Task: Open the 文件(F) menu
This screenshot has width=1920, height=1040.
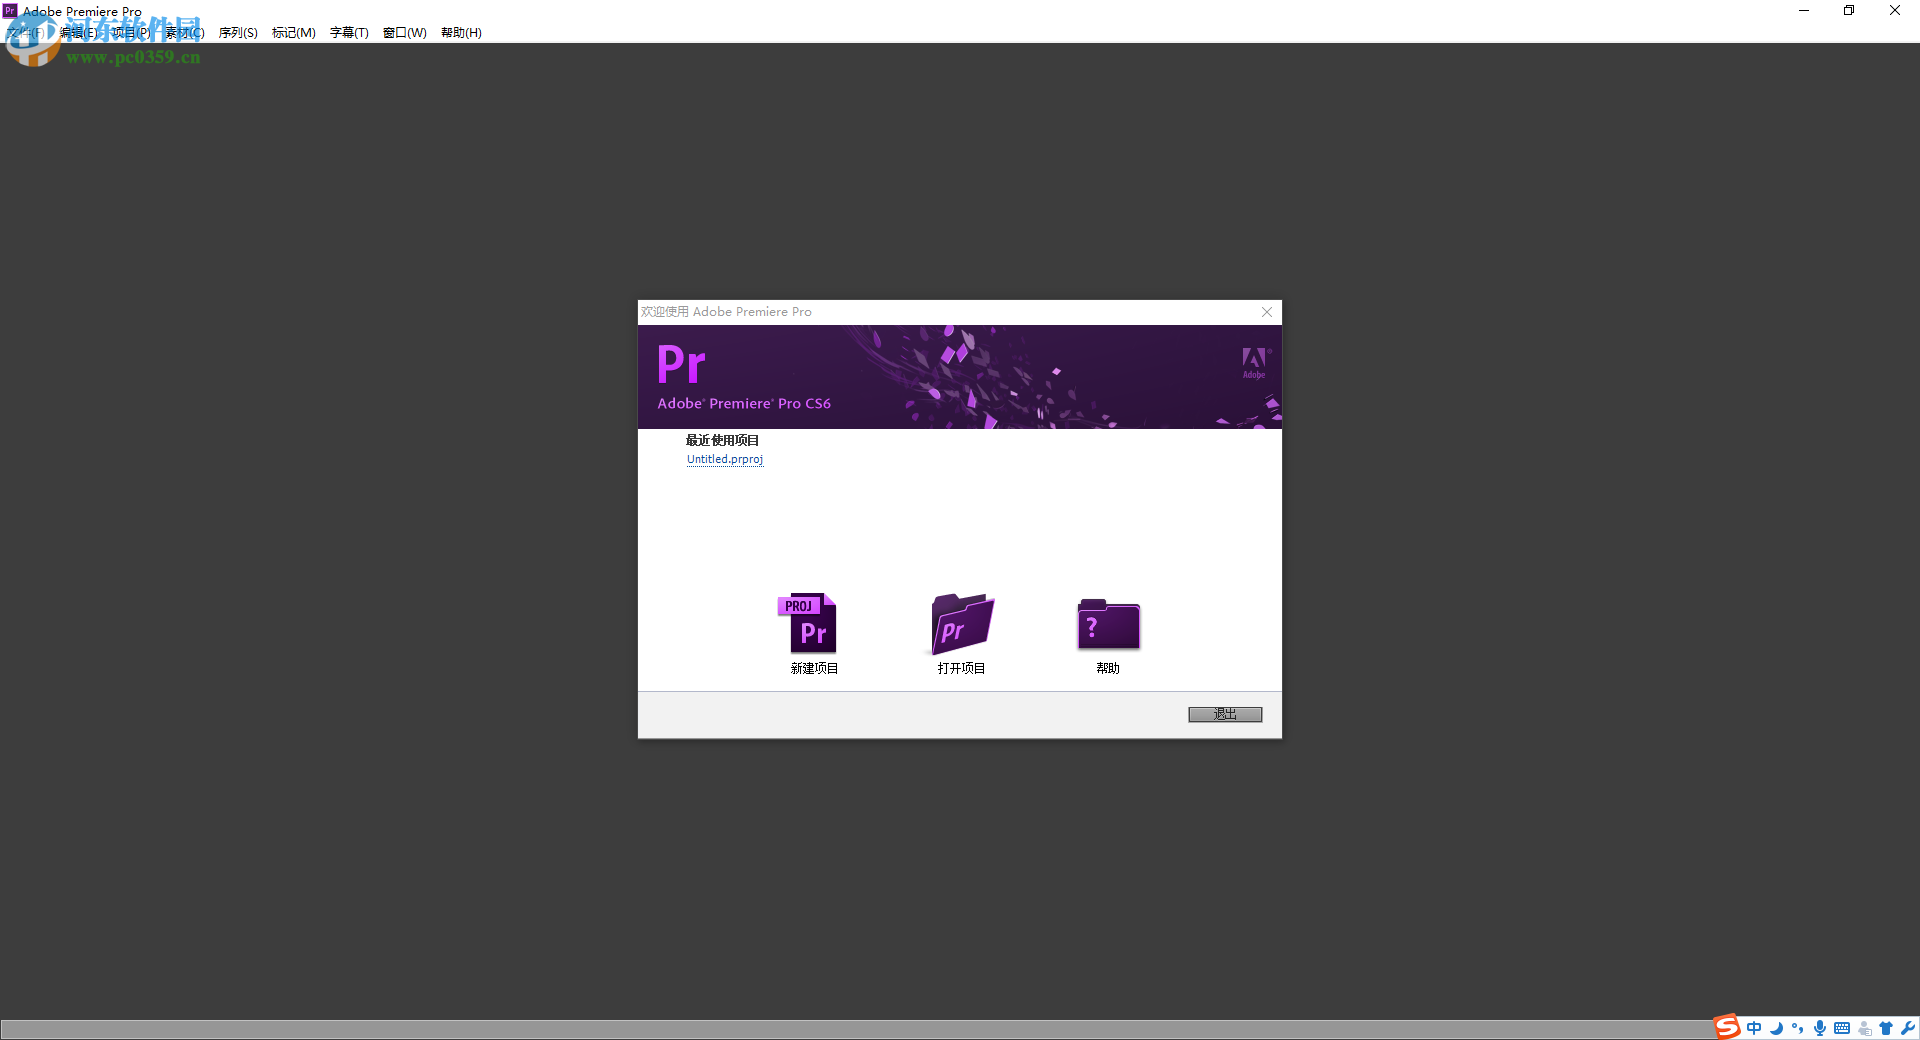Action: coord(25,32)
